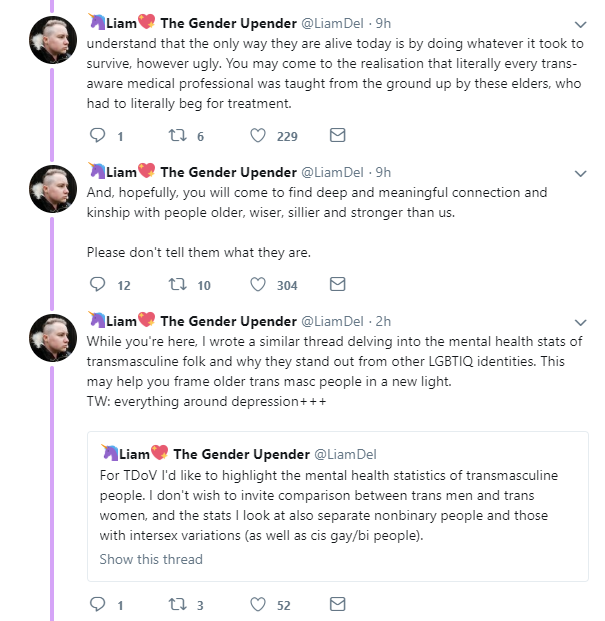The height and width of the screenshot is (621, 605).
Task: Click "Show this thread" link
Action: click(x=151, y=559)
